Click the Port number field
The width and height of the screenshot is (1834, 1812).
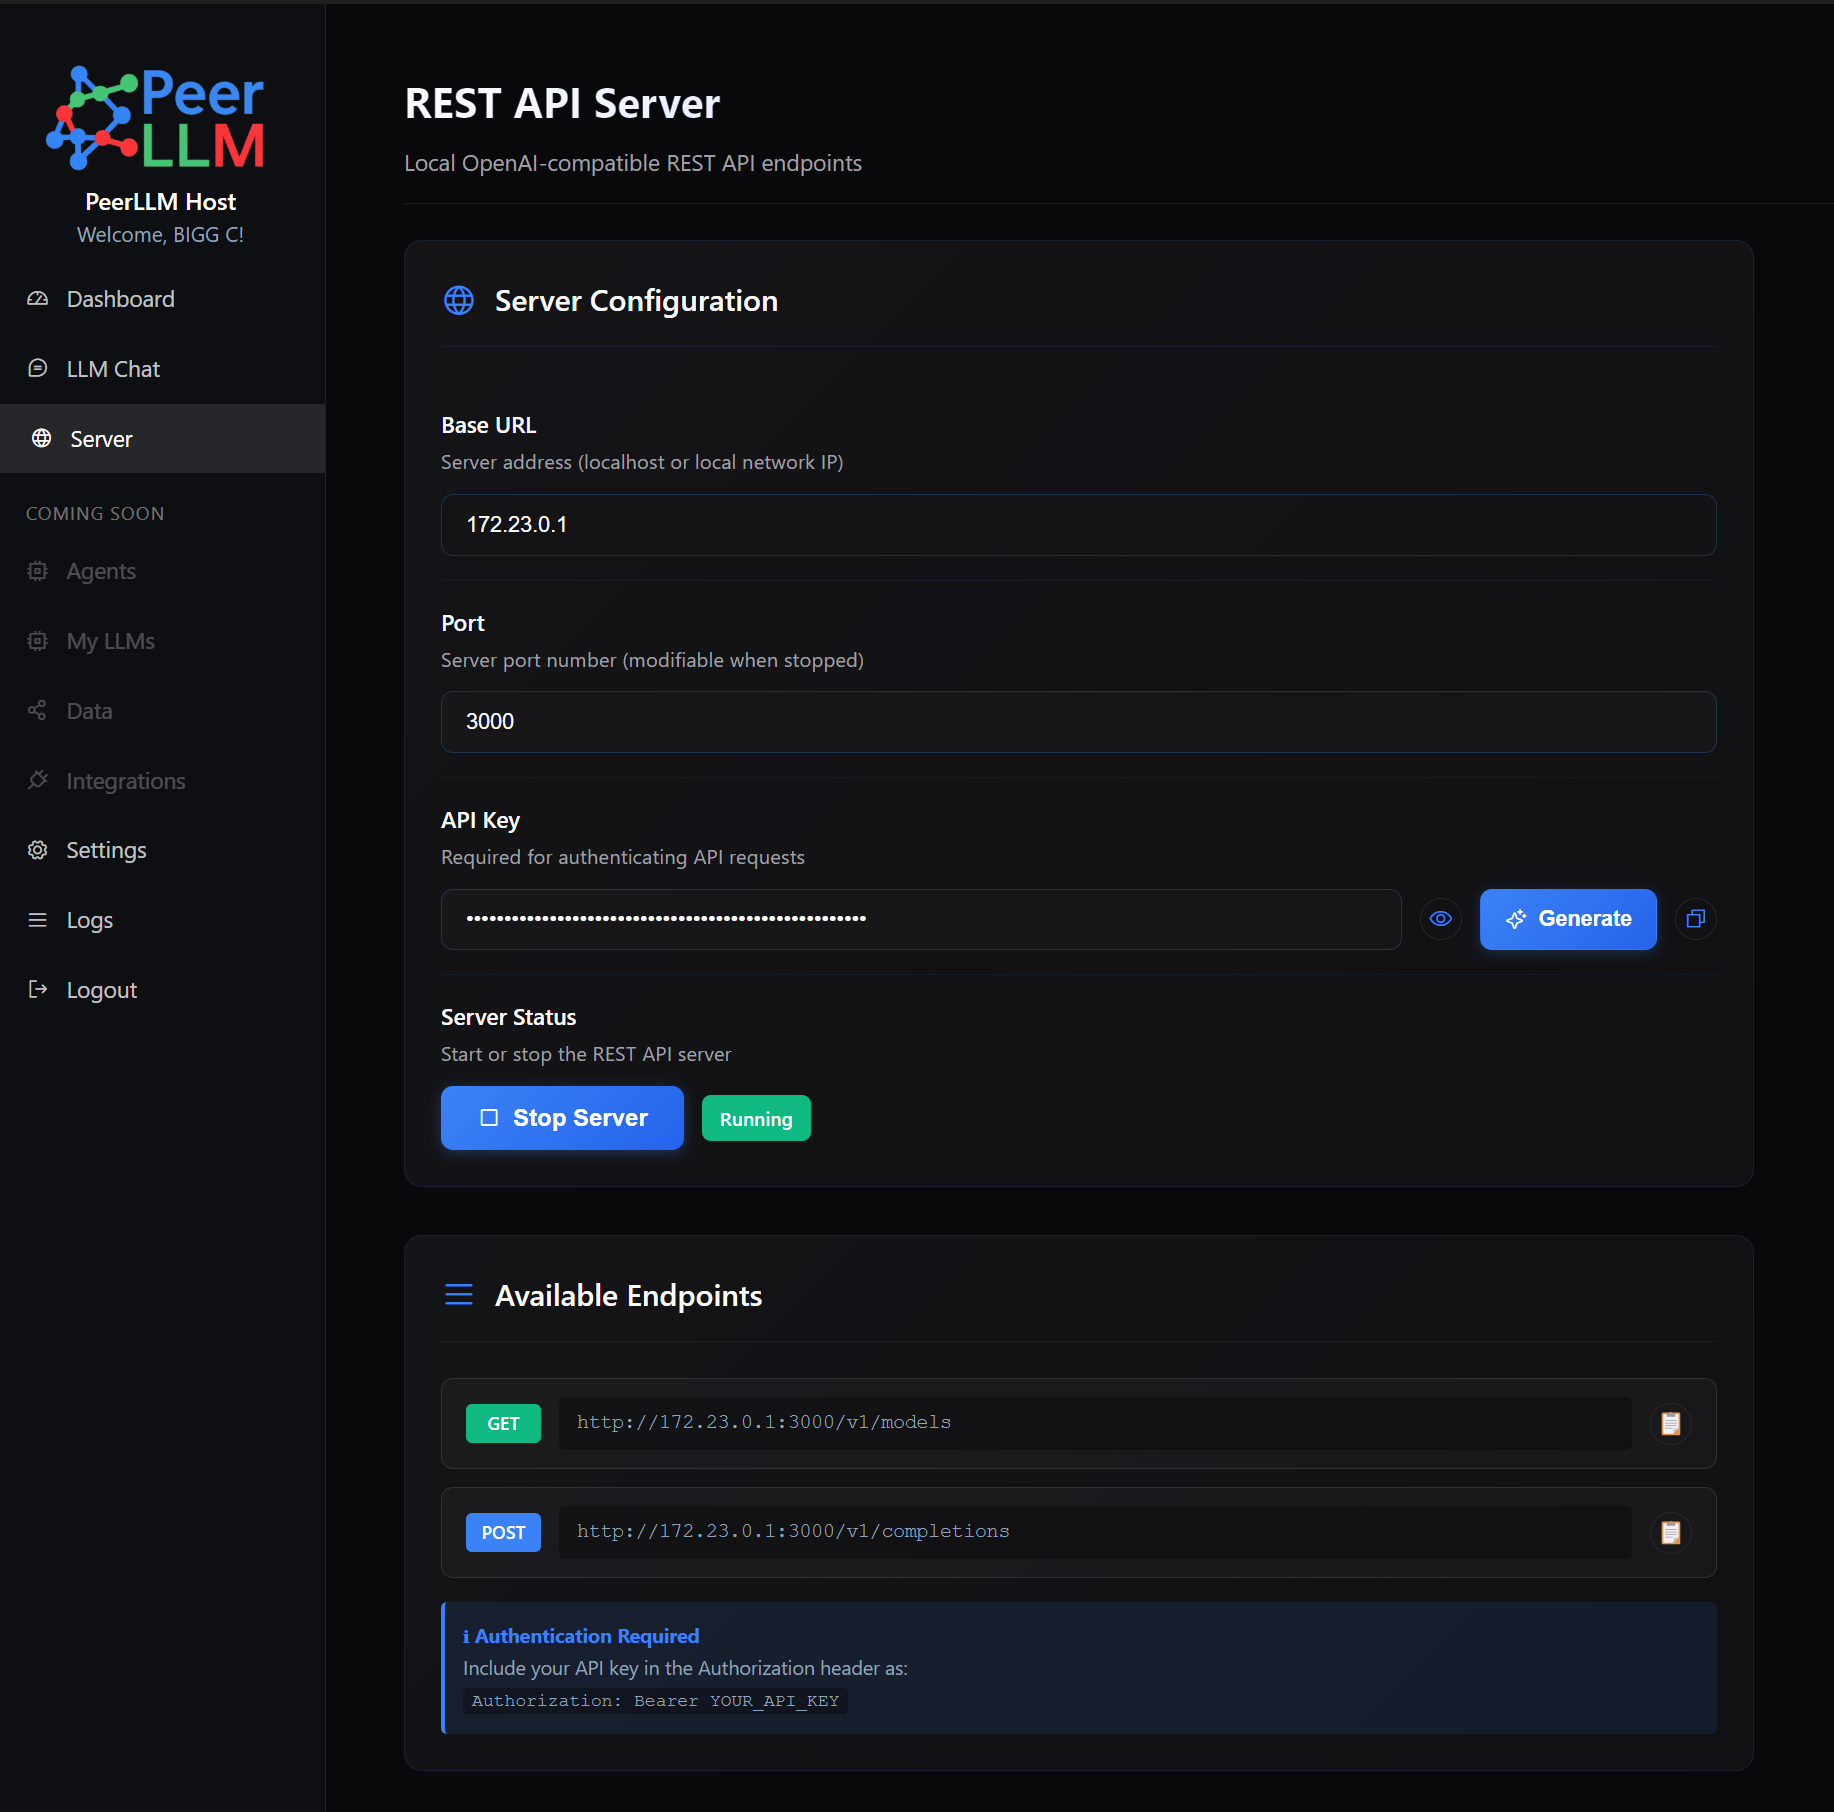click(1078, 722)
